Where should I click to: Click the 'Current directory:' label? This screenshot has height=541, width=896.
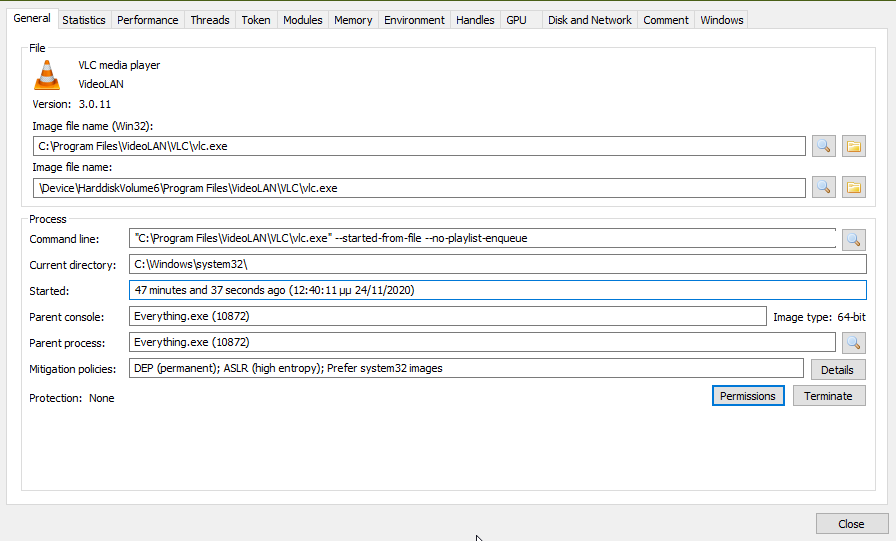pyautogui.click(x=73, y=265)
